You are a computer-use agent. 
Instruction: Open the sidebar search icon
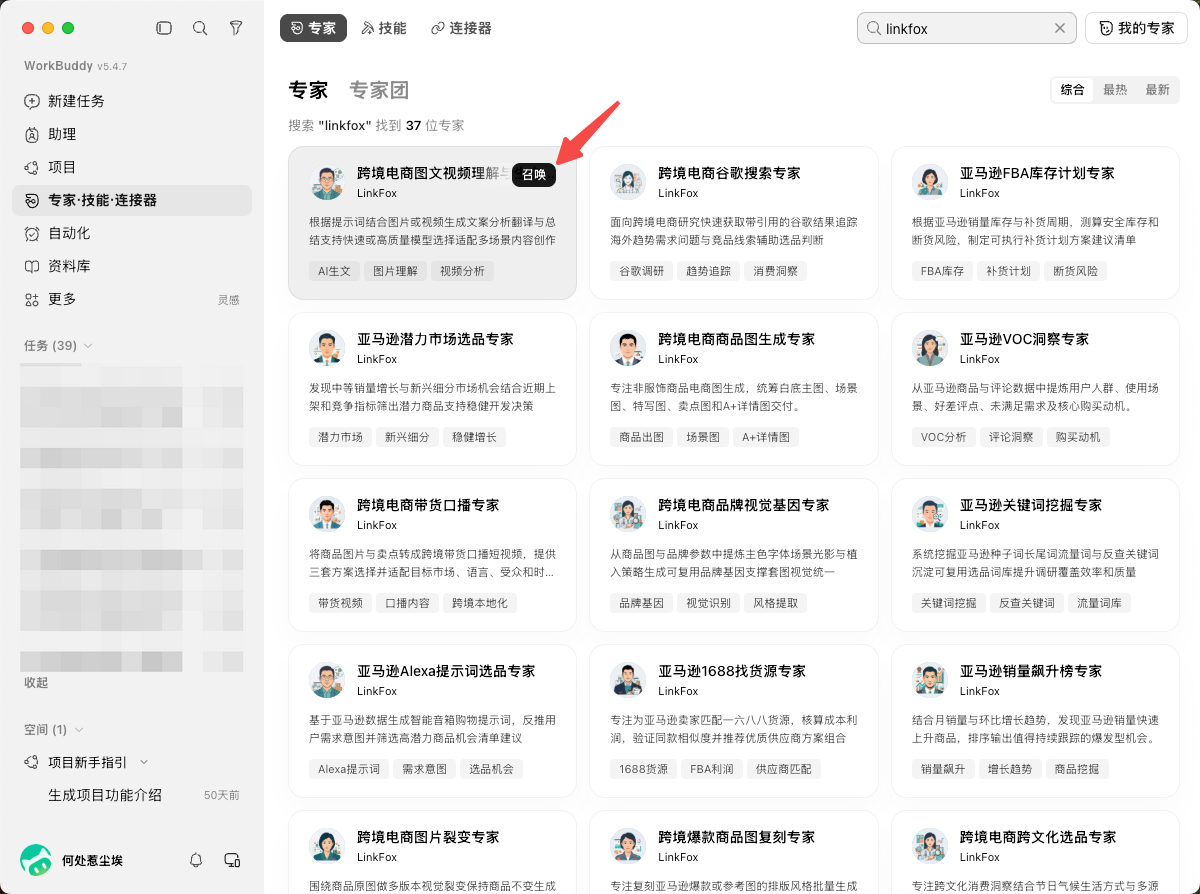coord(200,28)
